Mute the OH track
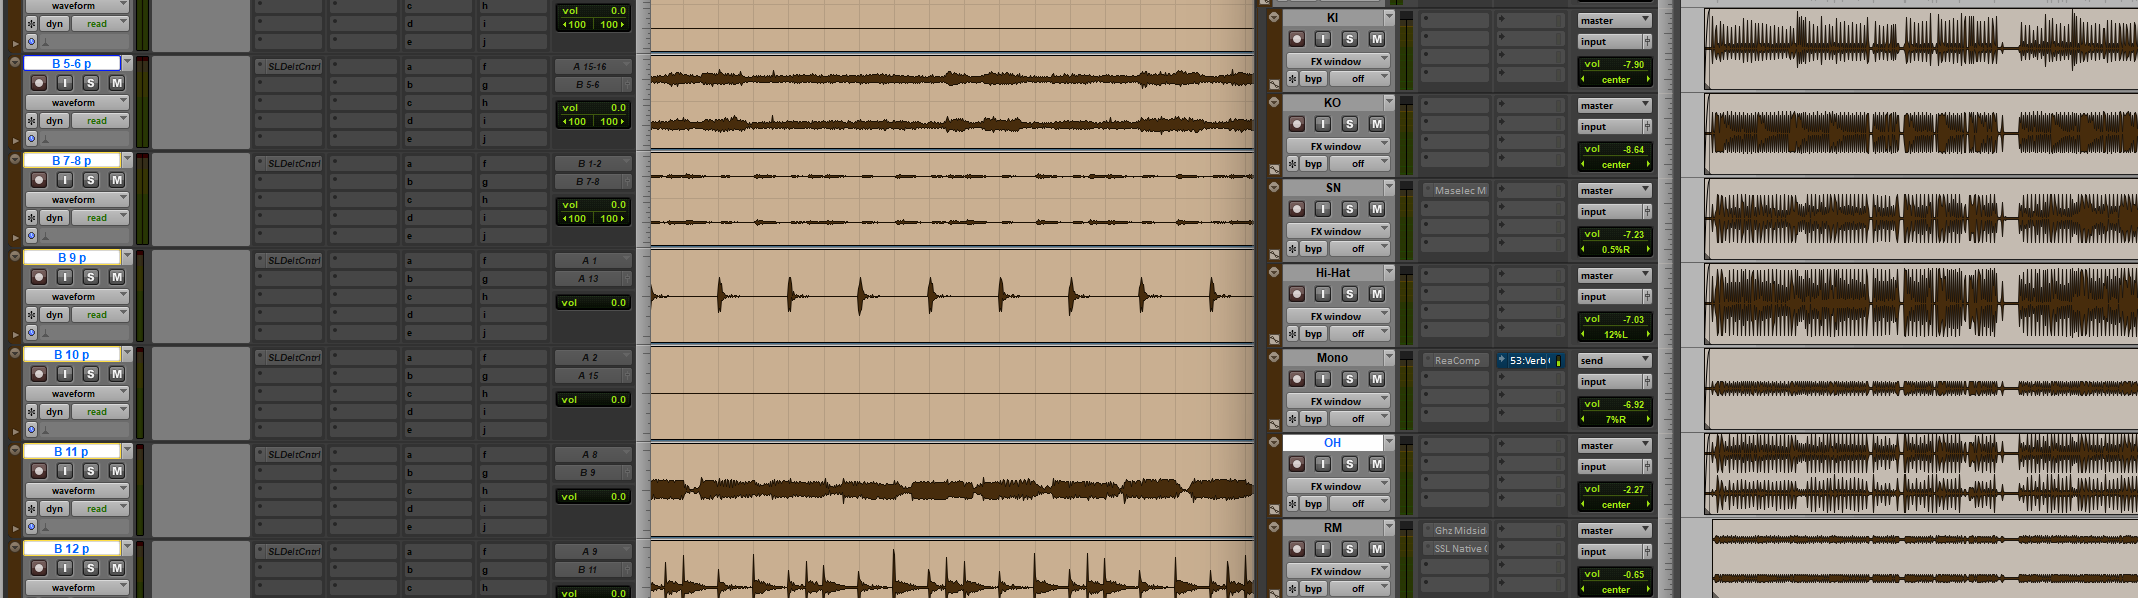The image size is (2138, 598). [1377, 464]
